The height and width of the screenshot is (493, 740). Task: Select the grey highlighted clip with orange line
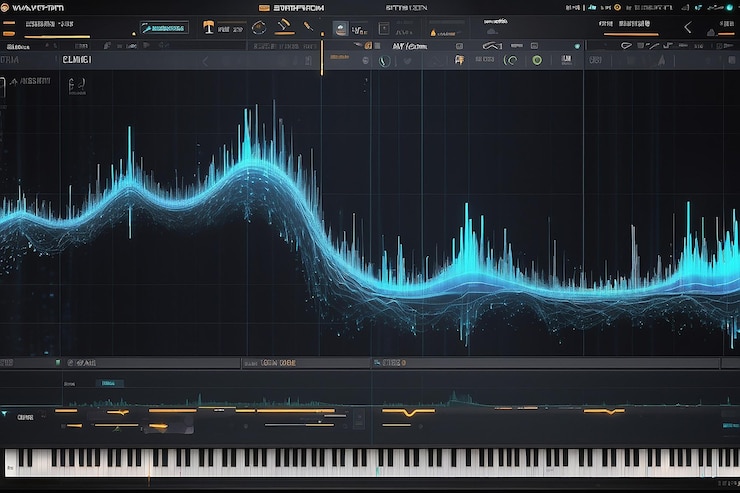(x=171, y=426)
